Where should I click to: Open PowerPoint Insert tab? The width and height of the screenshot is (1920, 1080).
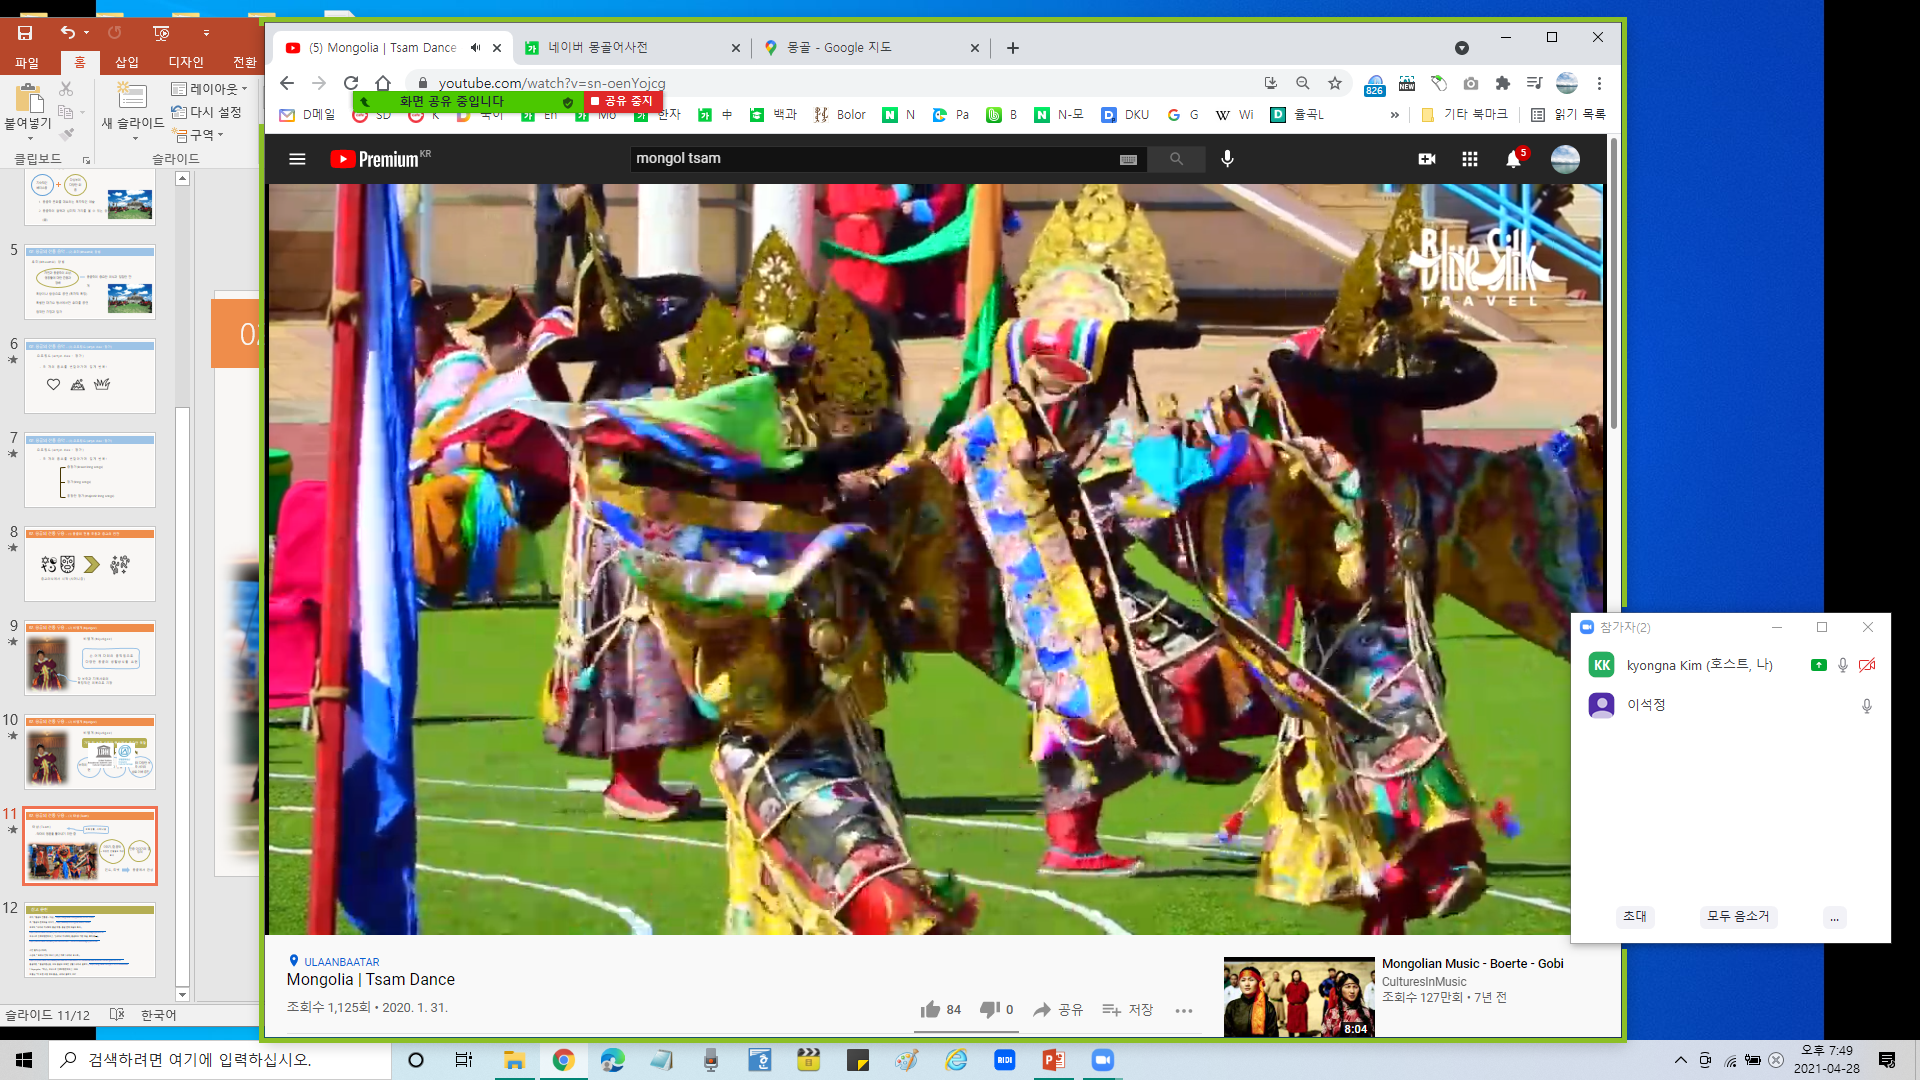click(x=127, y=62)
